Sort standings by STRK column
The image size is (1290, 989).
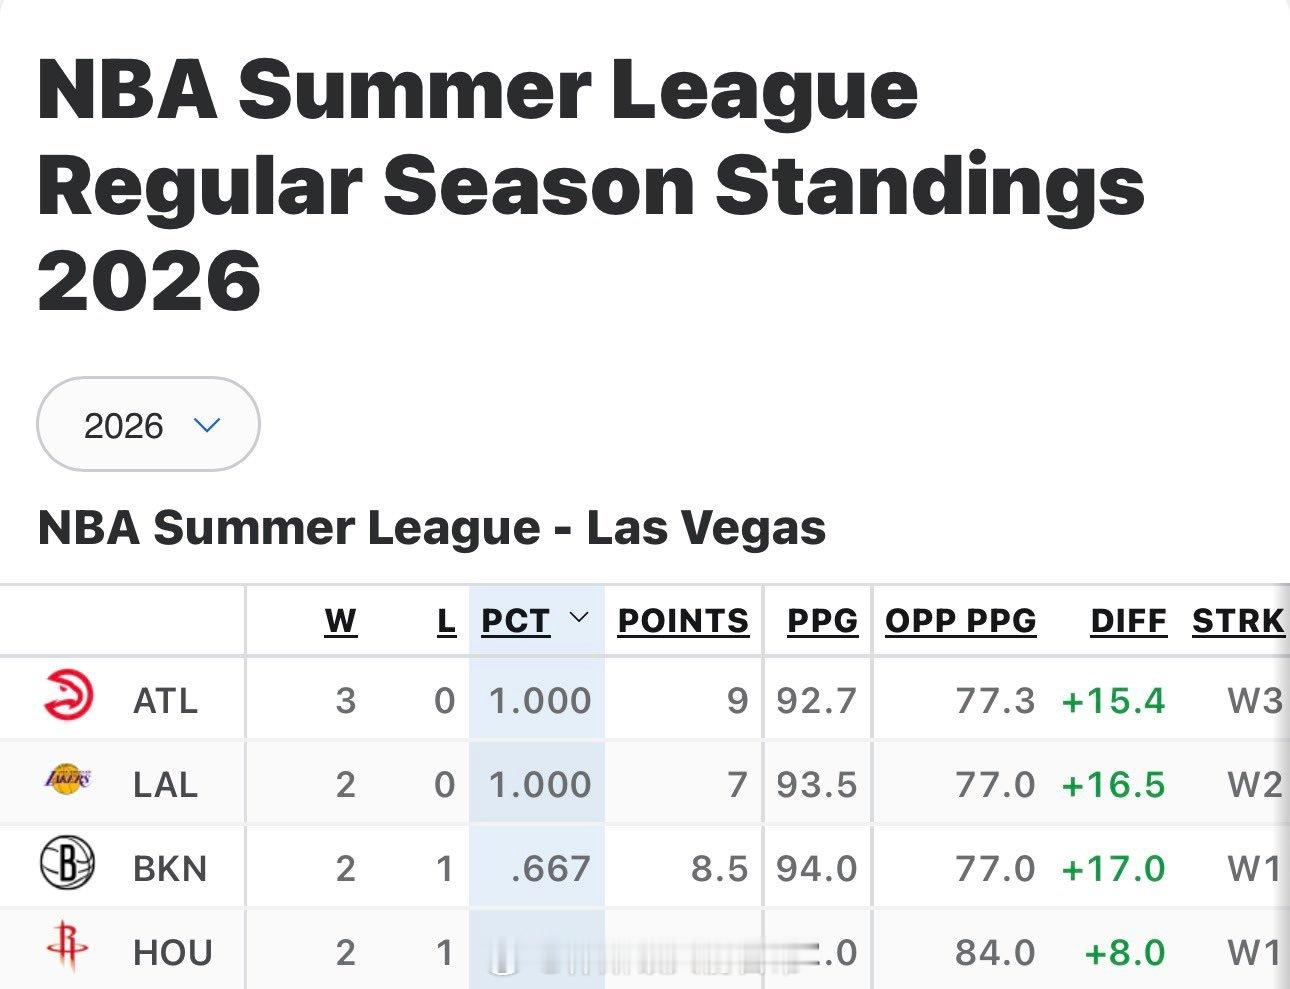(x=1238, y=621)
